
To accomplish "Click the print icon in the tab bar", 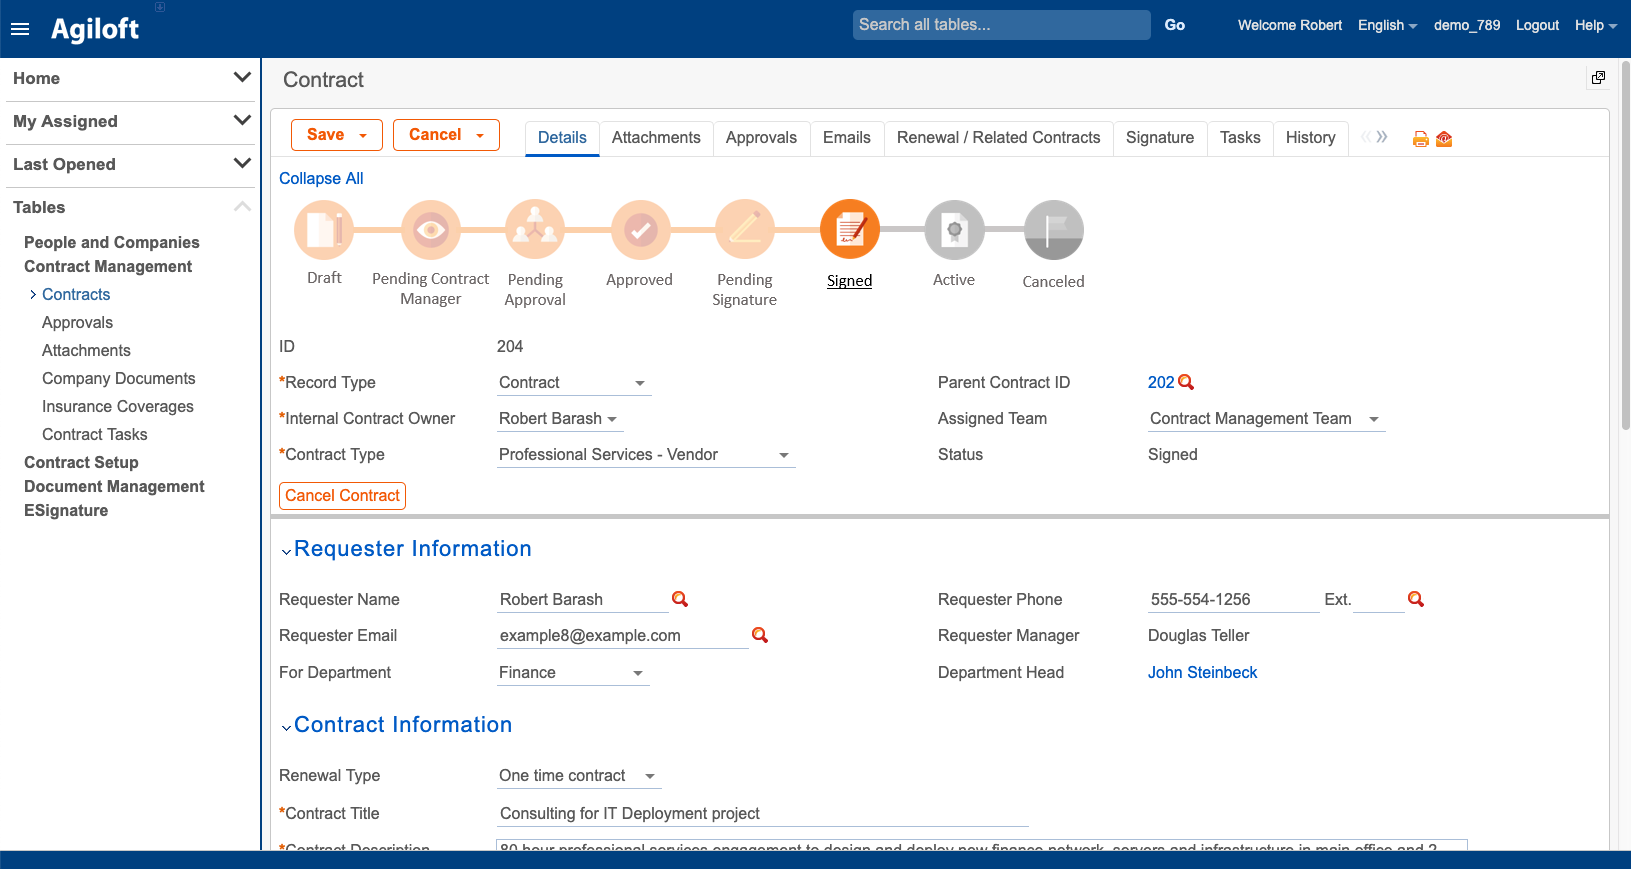I will coord(1420,139).
